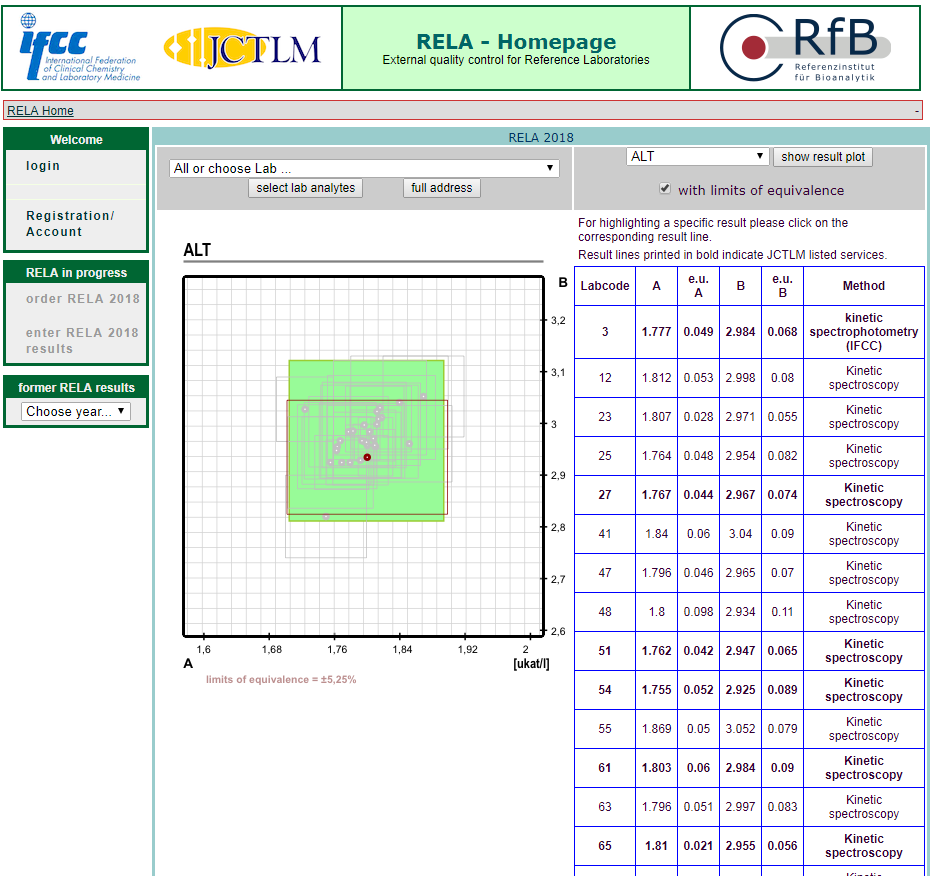952x876 pixels.
Task: Click the 'RELA 2018' panel title
Action: tap(541, 137)
